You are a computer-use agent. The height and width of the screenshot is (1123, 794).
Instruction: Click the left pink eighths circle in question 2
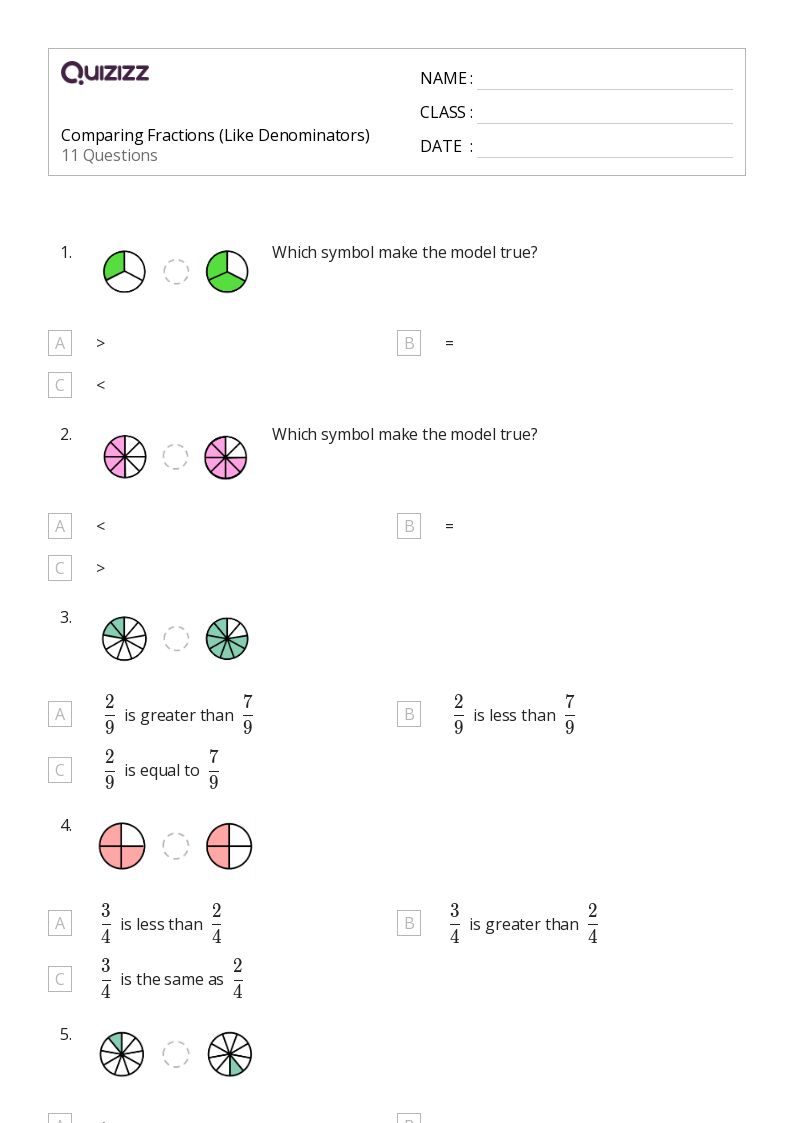click(x=125, y=457)
